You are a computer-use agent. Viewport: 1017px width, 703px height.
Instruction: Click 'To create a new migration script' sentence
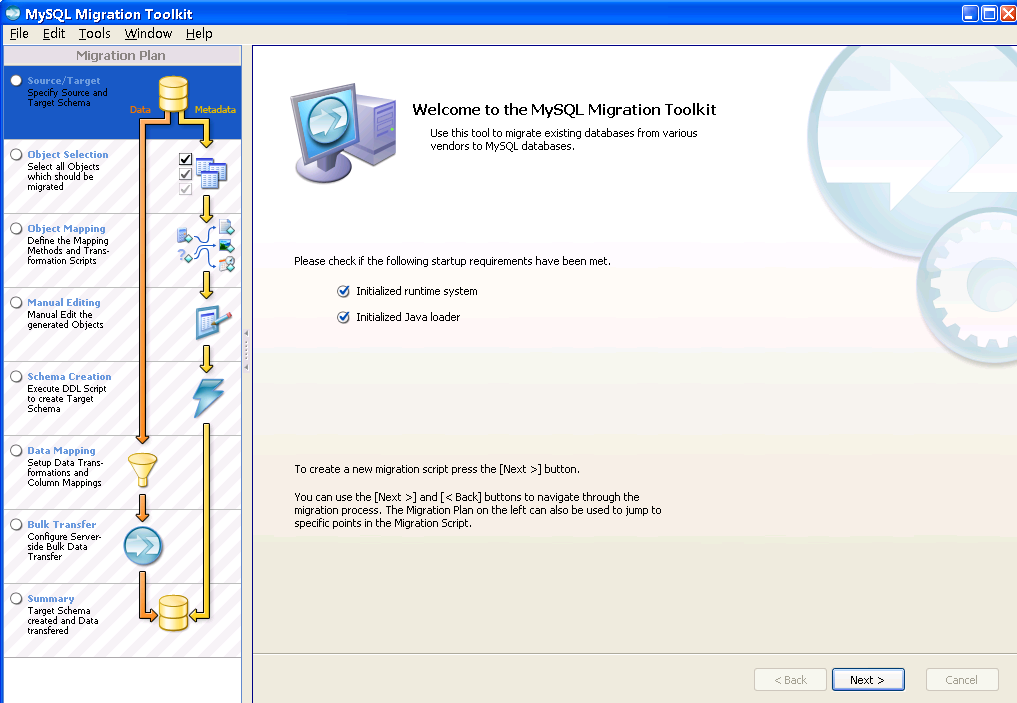pos(437,469)
